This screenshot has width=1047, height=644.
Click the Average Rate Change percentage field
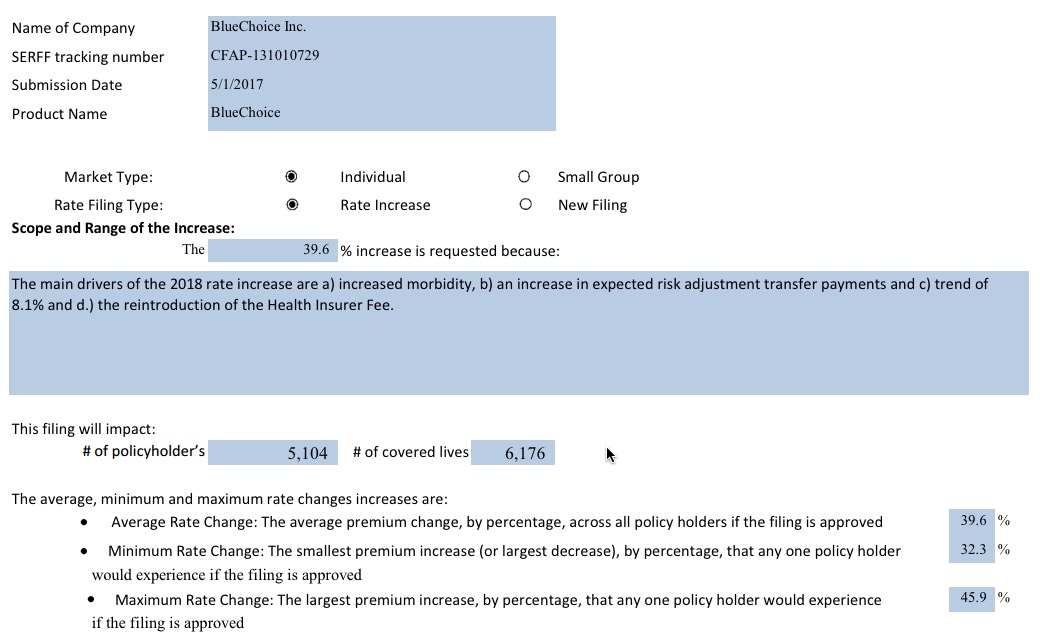[972, 521]
